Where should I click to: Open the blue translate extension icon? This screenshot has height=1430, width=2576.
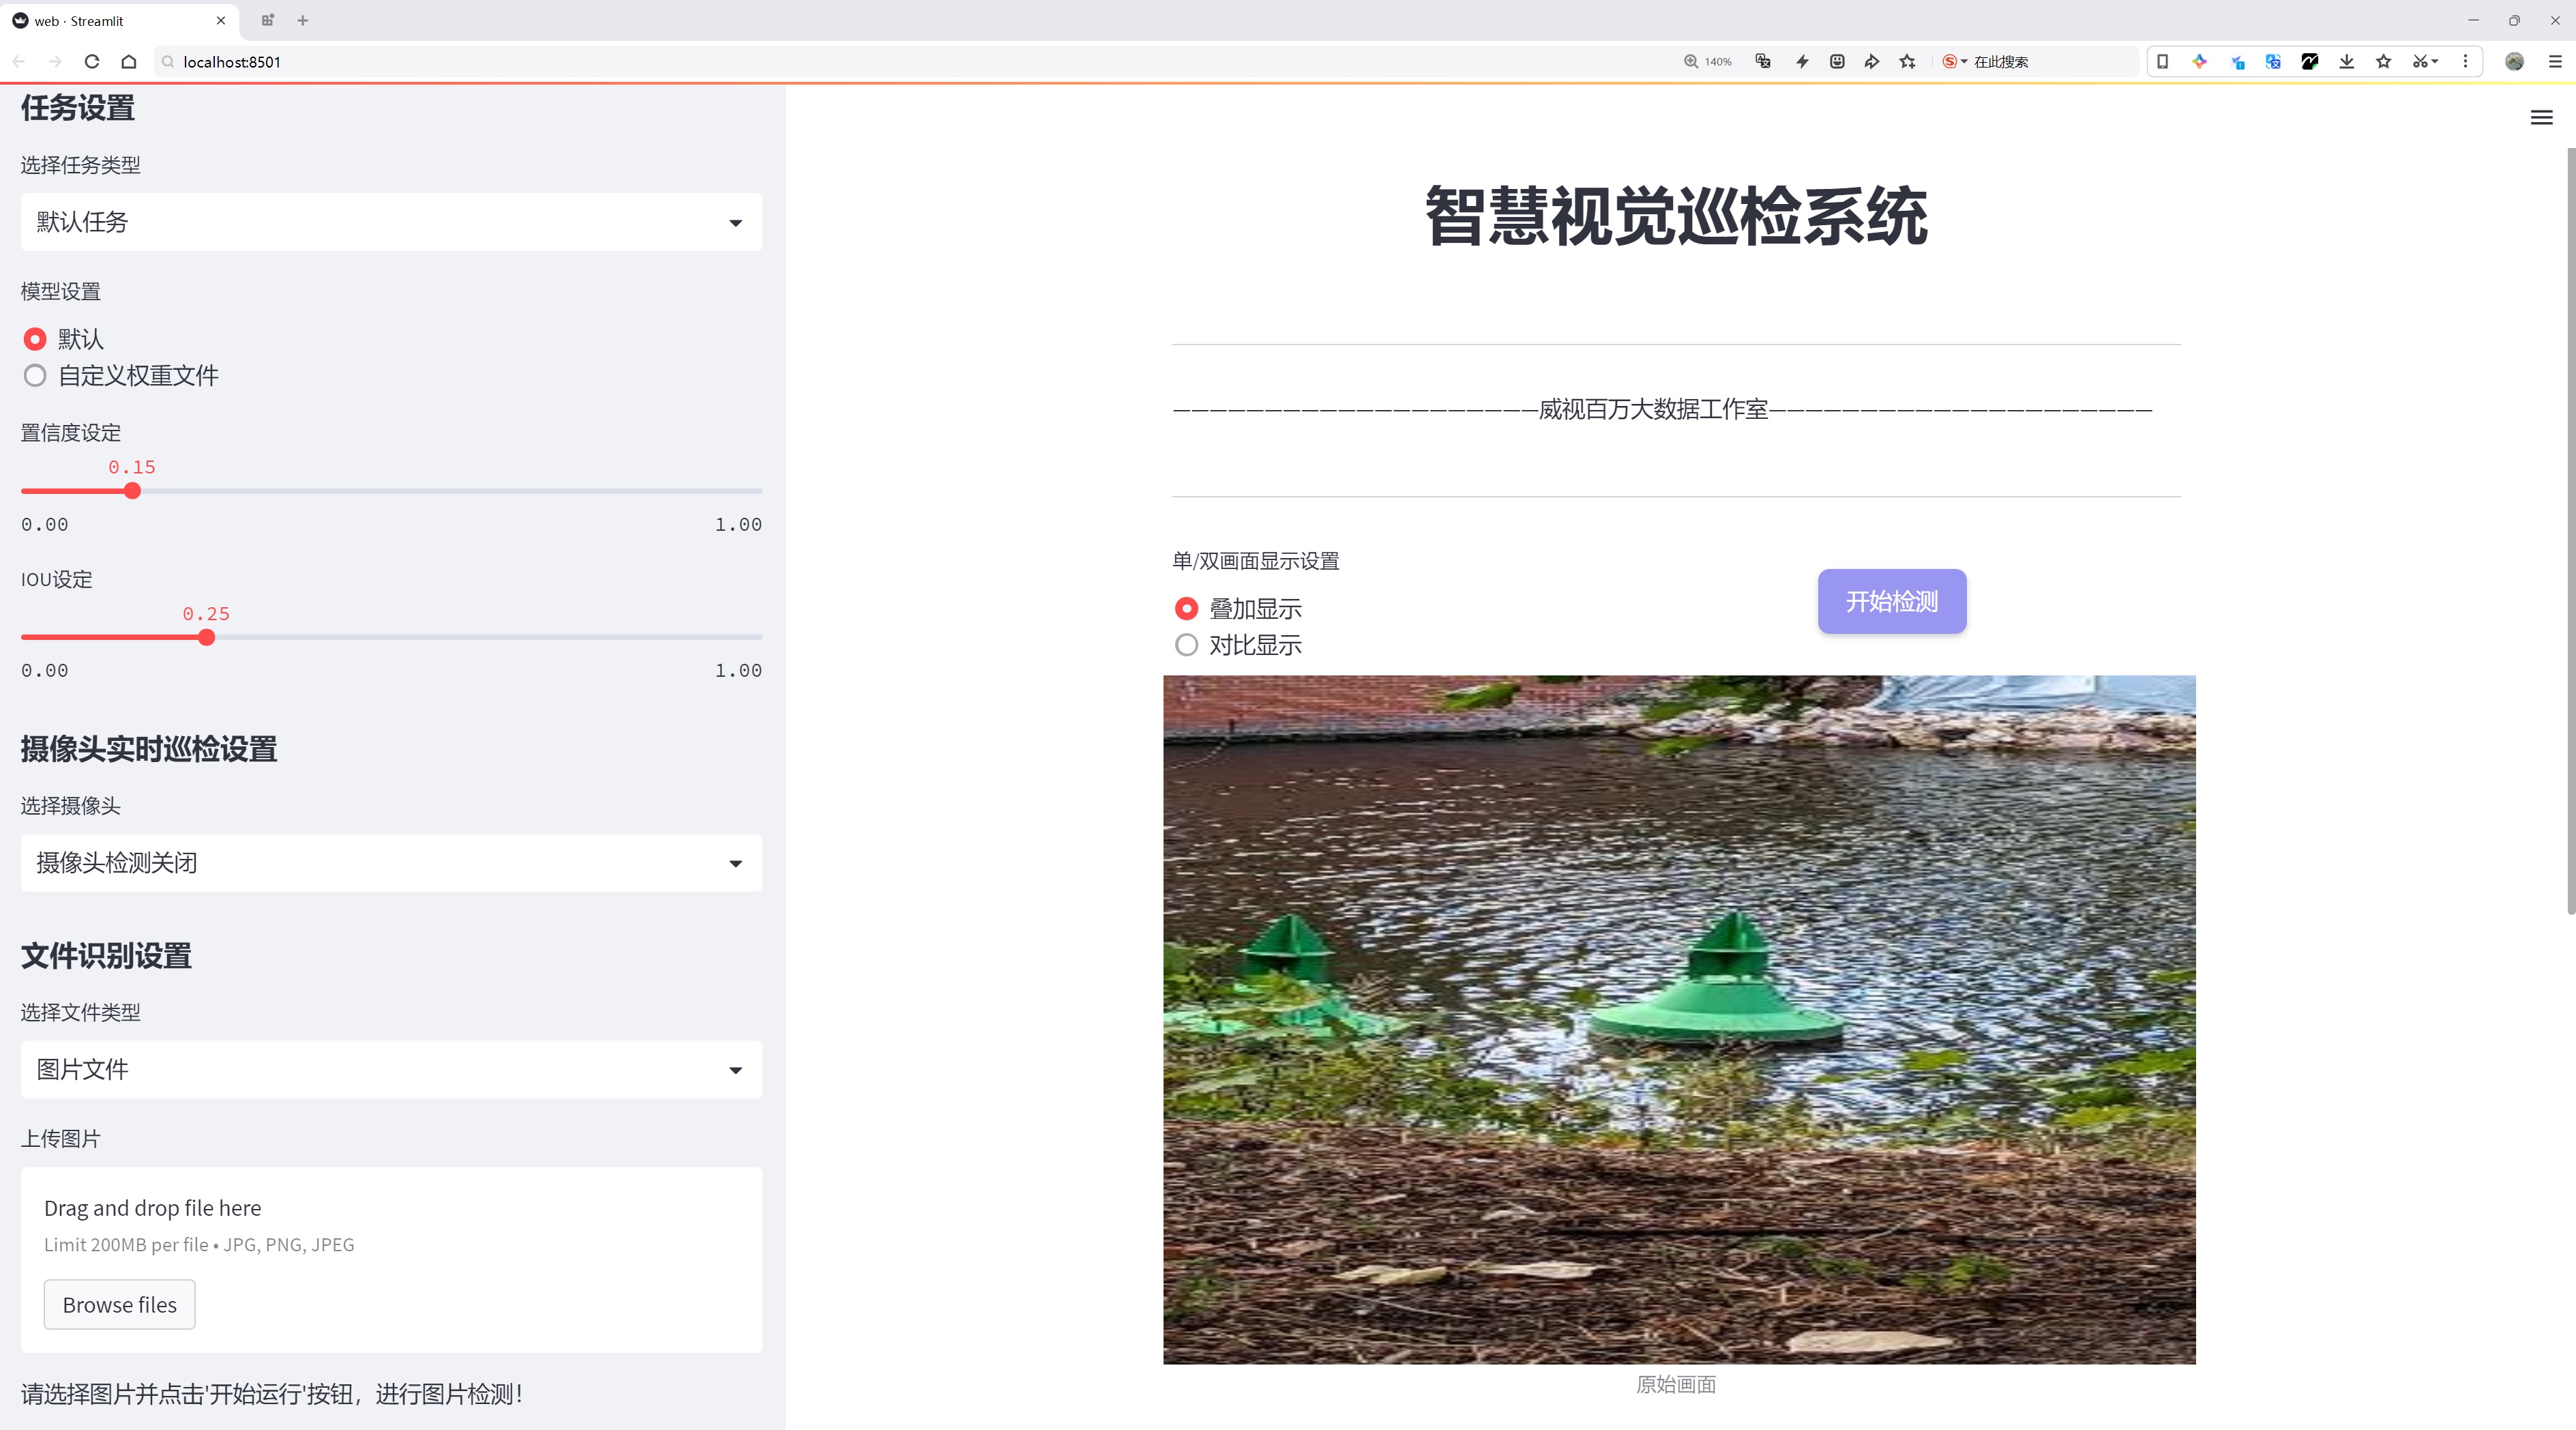point(2273,62)
